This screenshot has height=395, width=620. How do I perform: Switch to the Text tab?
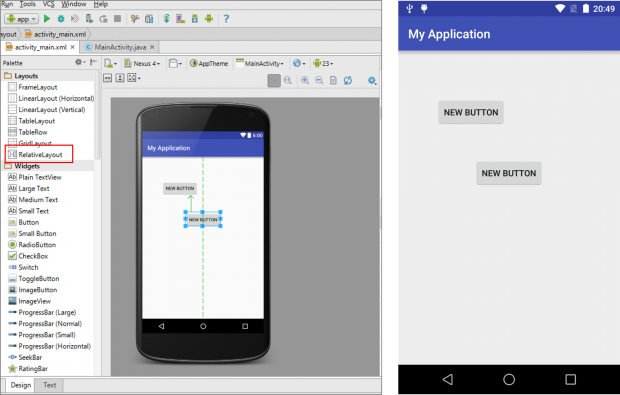[x=49, y=385]
